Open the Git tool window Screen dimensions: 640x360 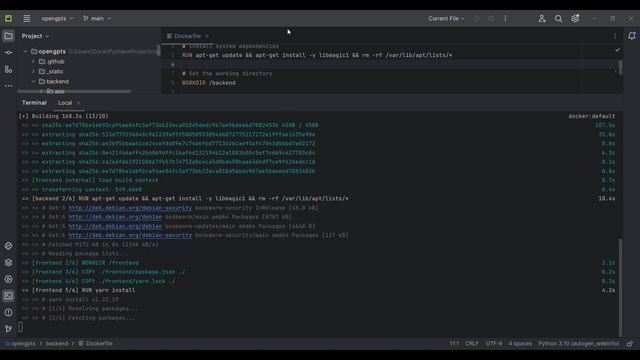click(x=8, y=329)
